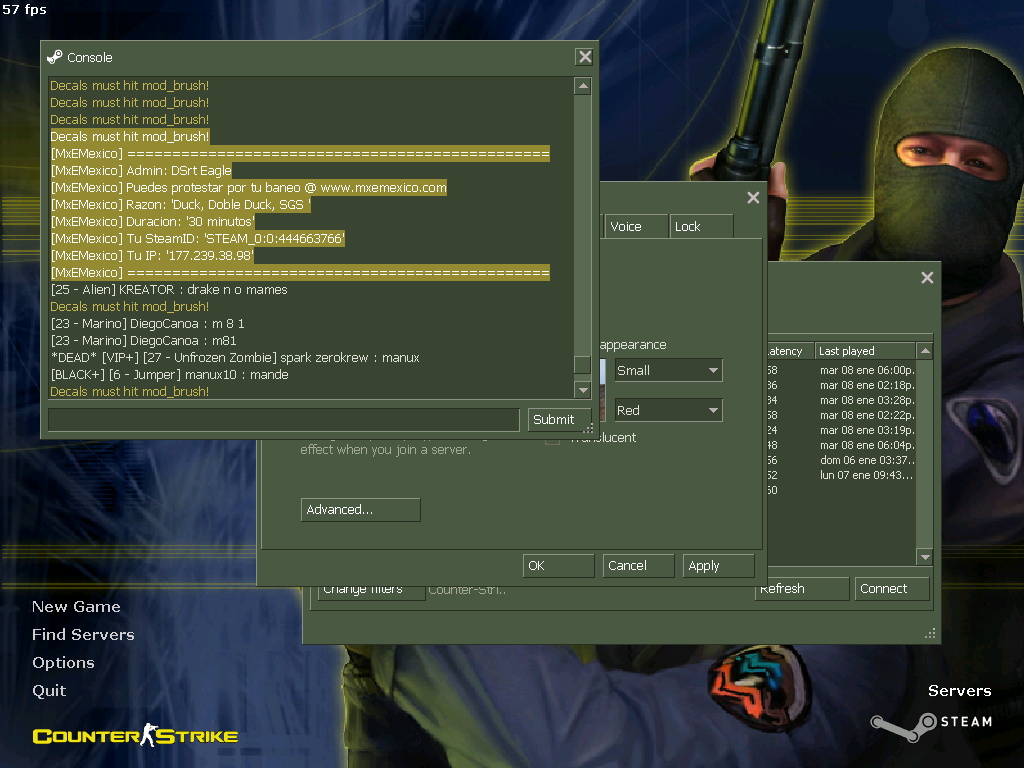This screenshot has width=1024, height=768.
Task: Close the server browser window
Action: (927, 278)
